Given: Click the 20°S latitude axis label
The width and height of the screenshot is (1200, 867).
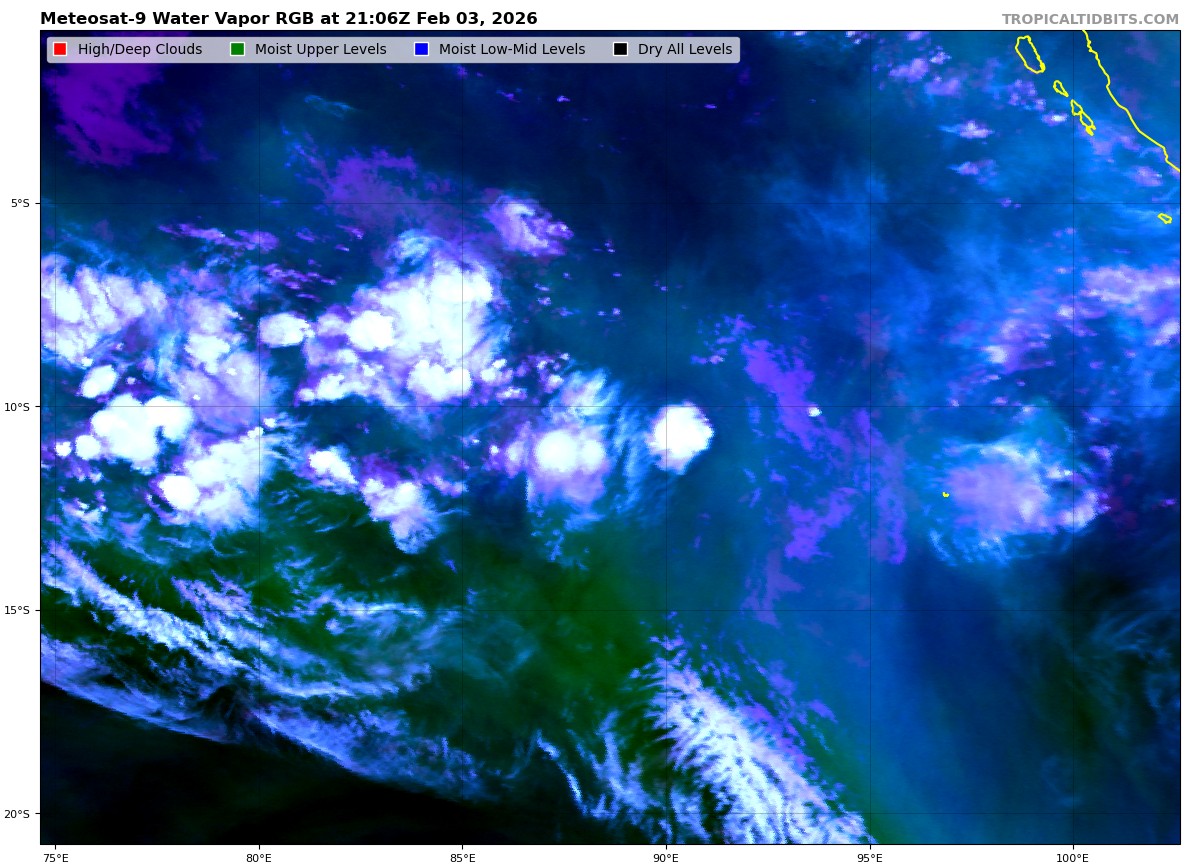Looking at the screenshot, I should [x=18, y=814].
